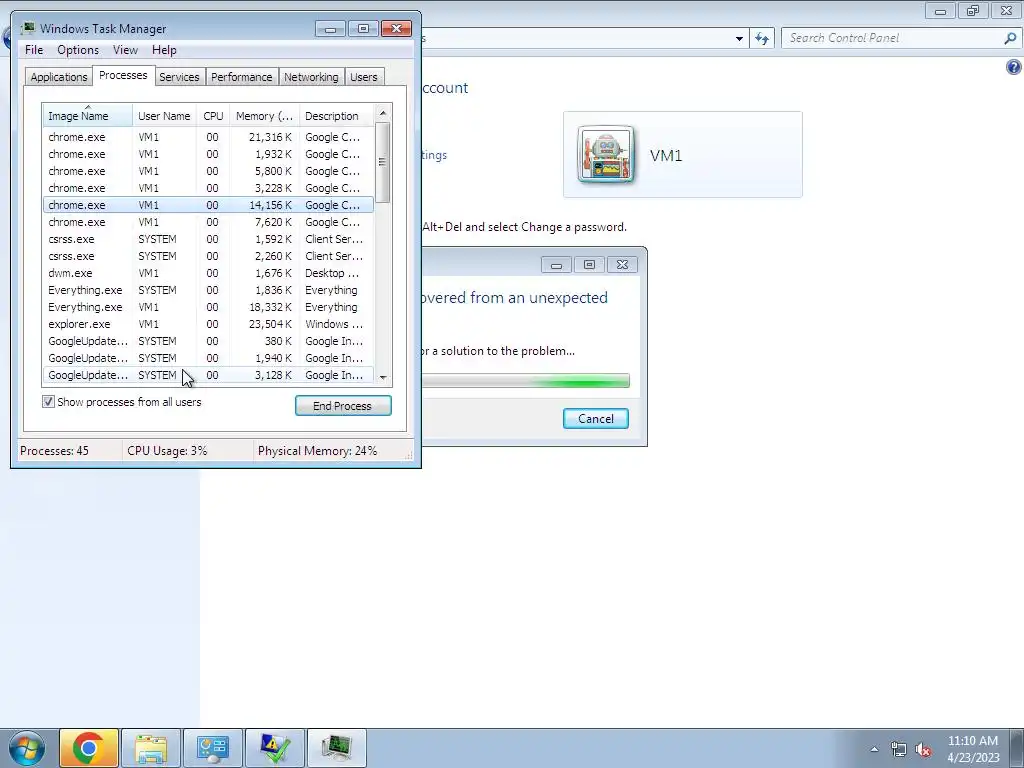
Task: Show hidden tray icons arrow
Action: [x=874, y=749]
